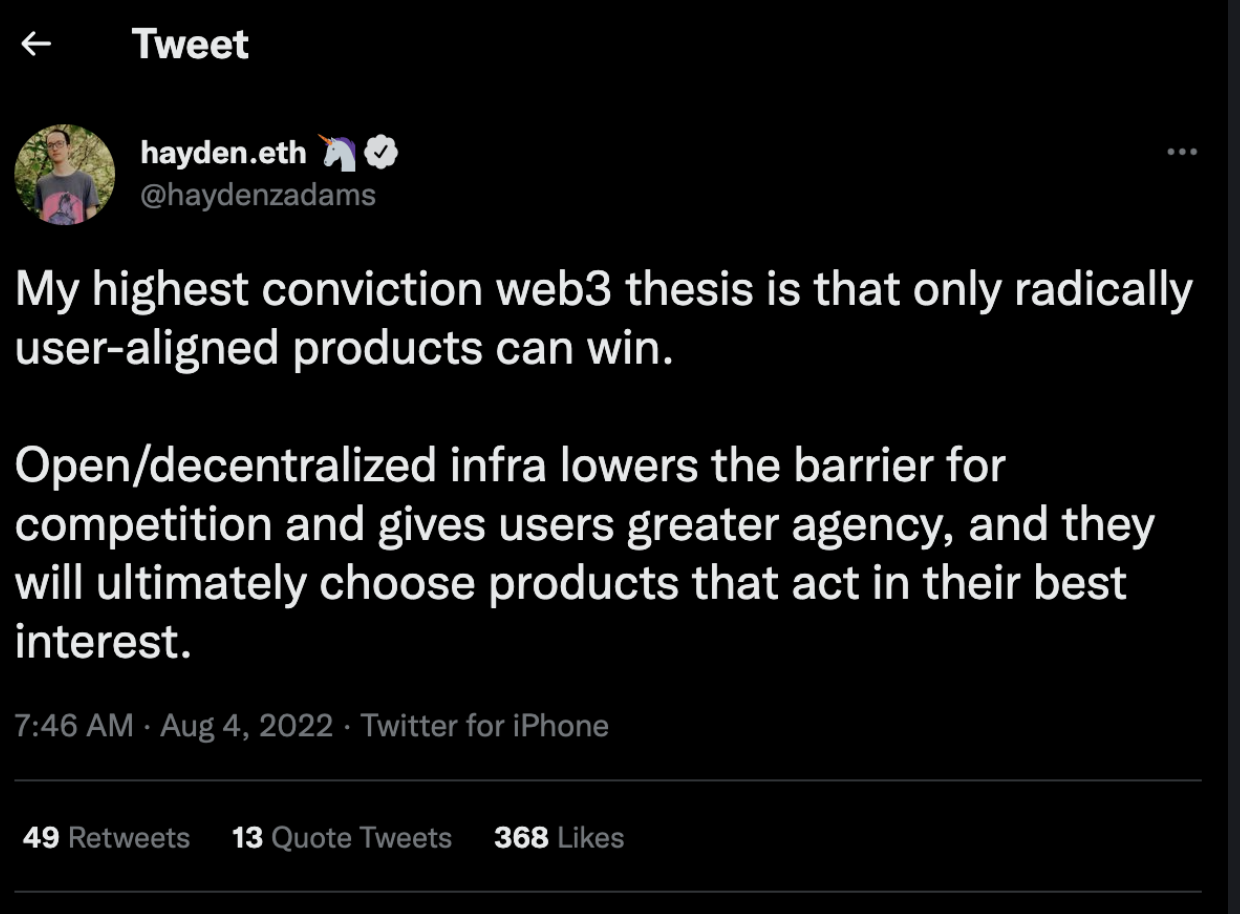Open the @haydenzadams handle link
Screen dimensions: 1240x914
tap(258, 193)
